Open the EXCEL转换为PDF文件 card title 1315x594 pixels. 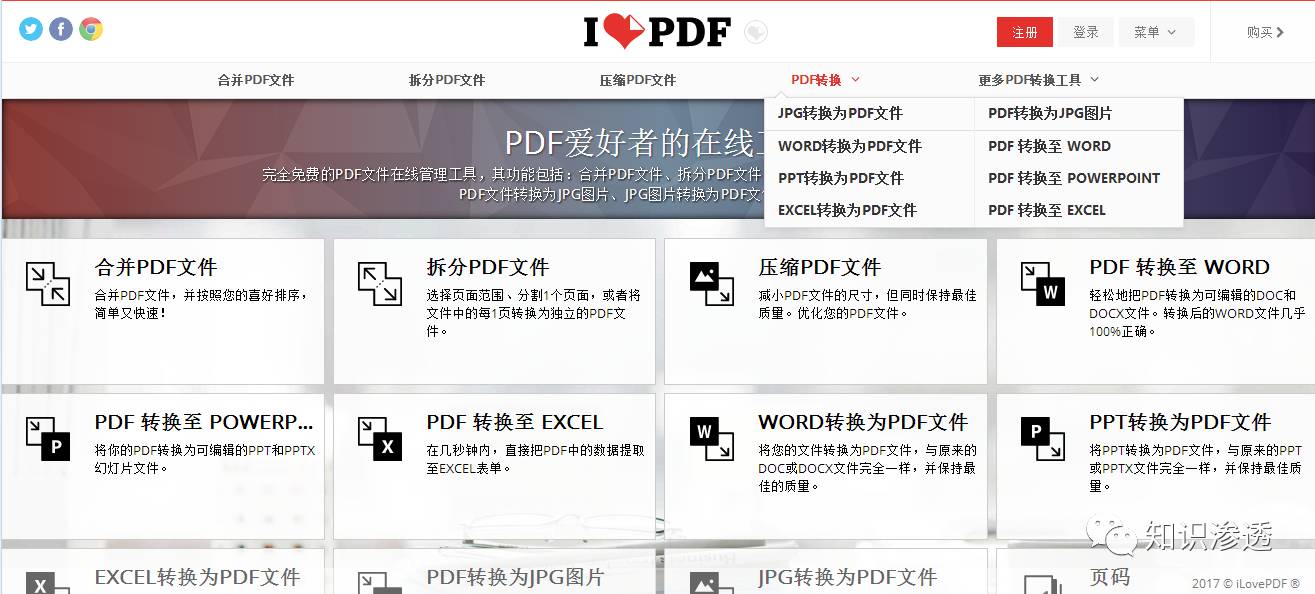198,578
